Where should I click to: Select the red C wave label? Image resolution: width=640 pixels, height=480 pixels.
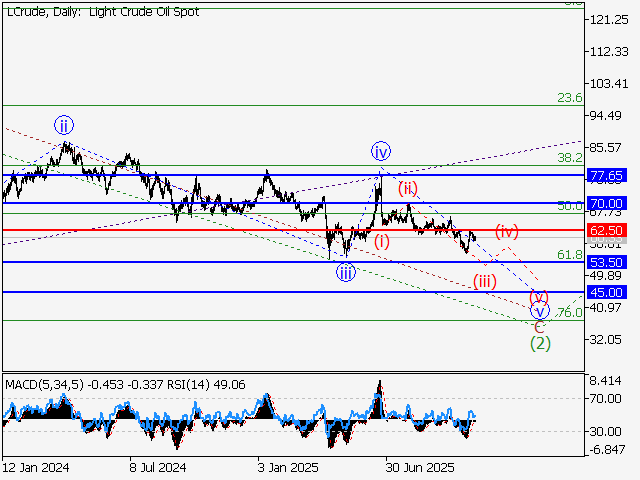click(539, 326)
